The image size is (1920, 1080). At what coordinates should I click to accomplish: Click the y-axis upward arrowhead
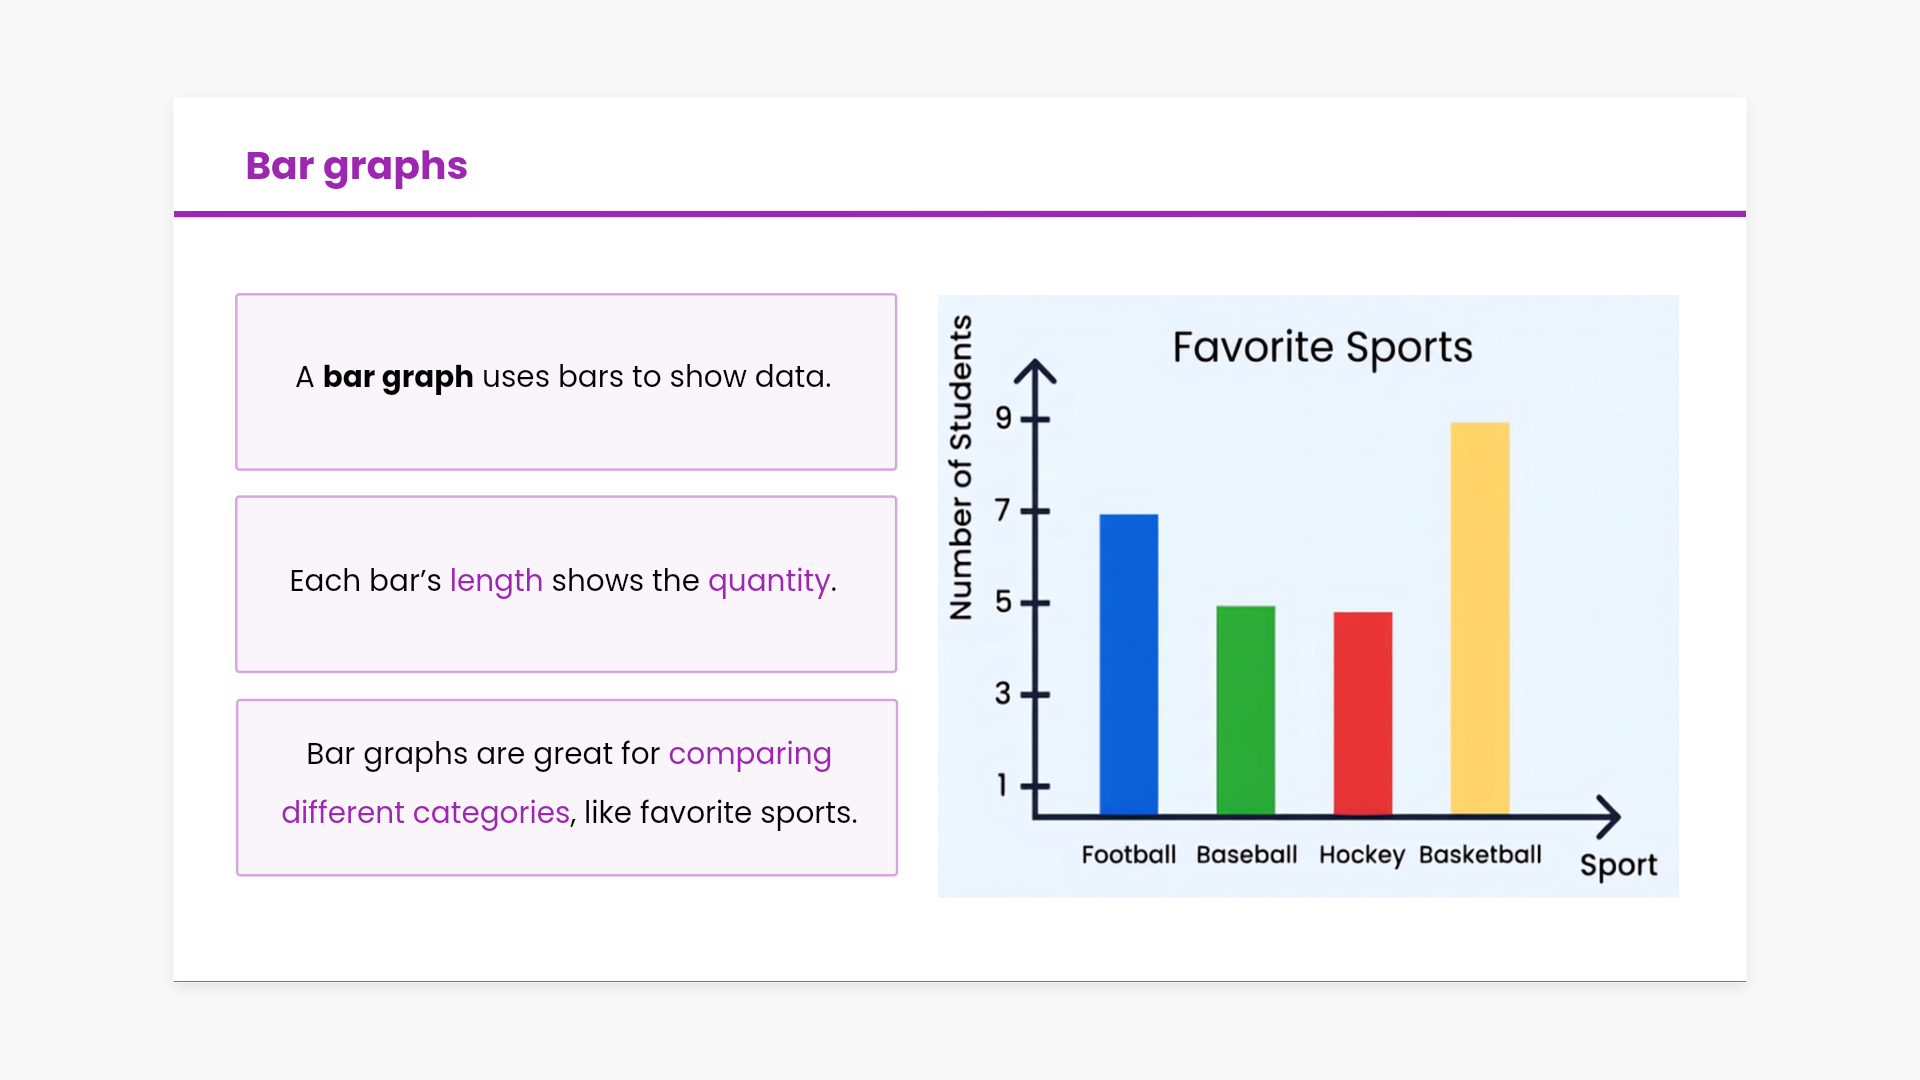[x=1035, y=372]
